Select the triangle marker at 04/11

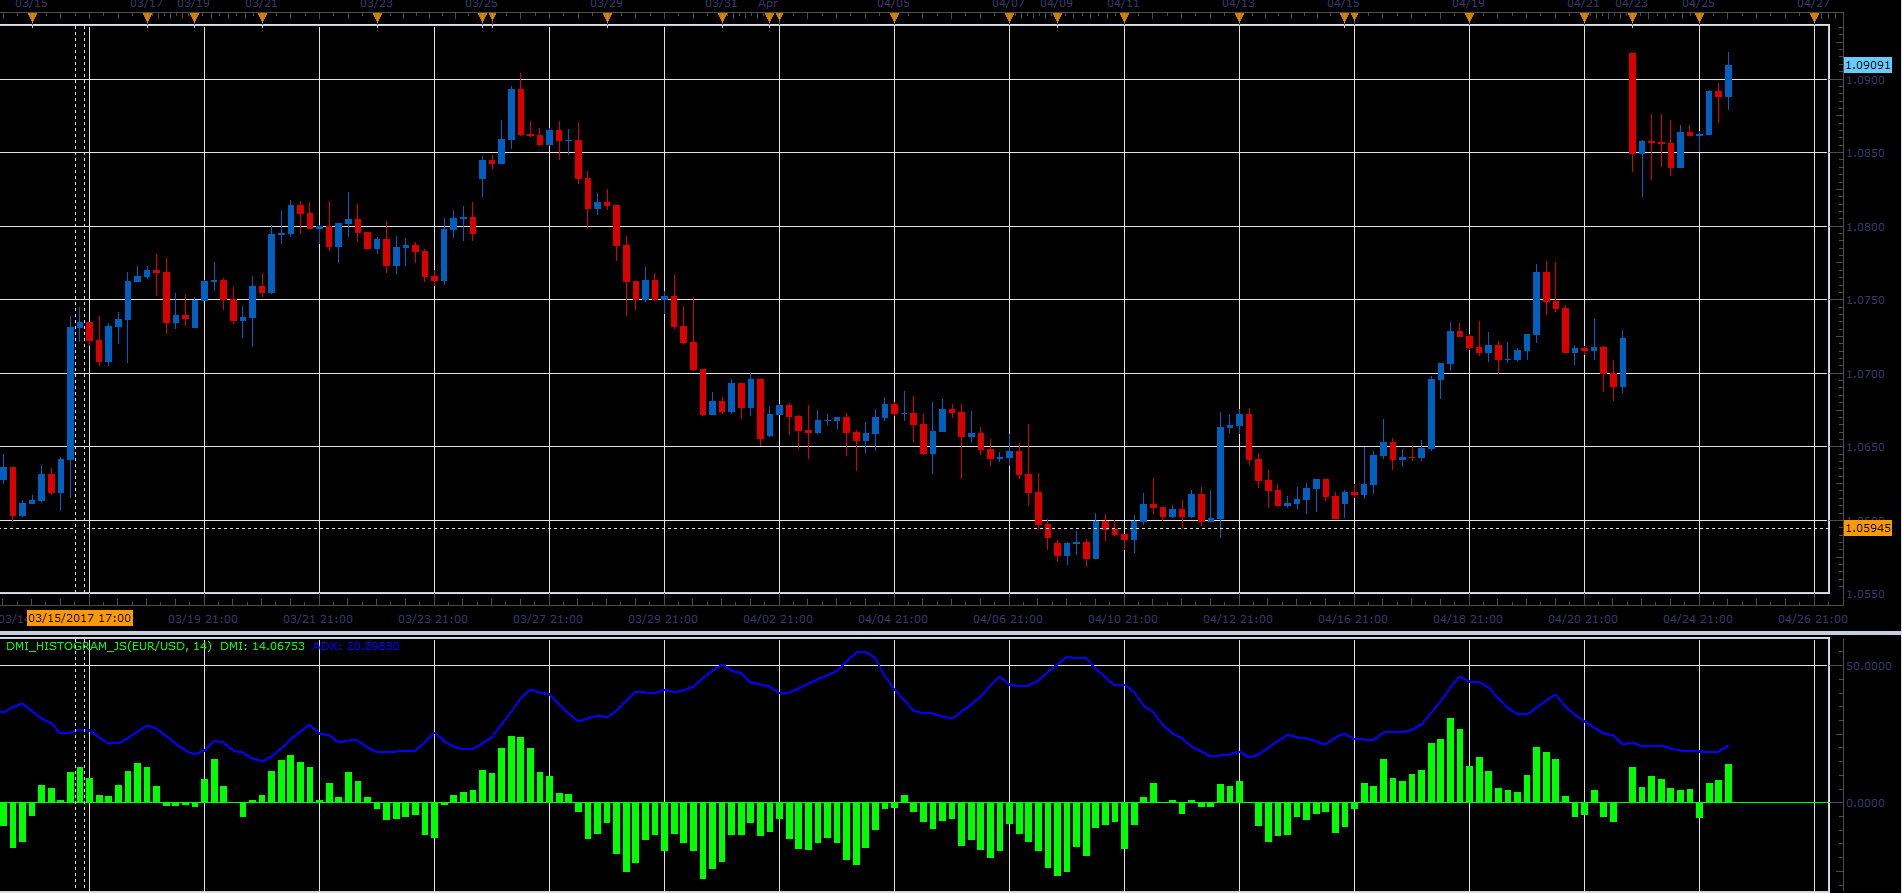(1124, 18)
